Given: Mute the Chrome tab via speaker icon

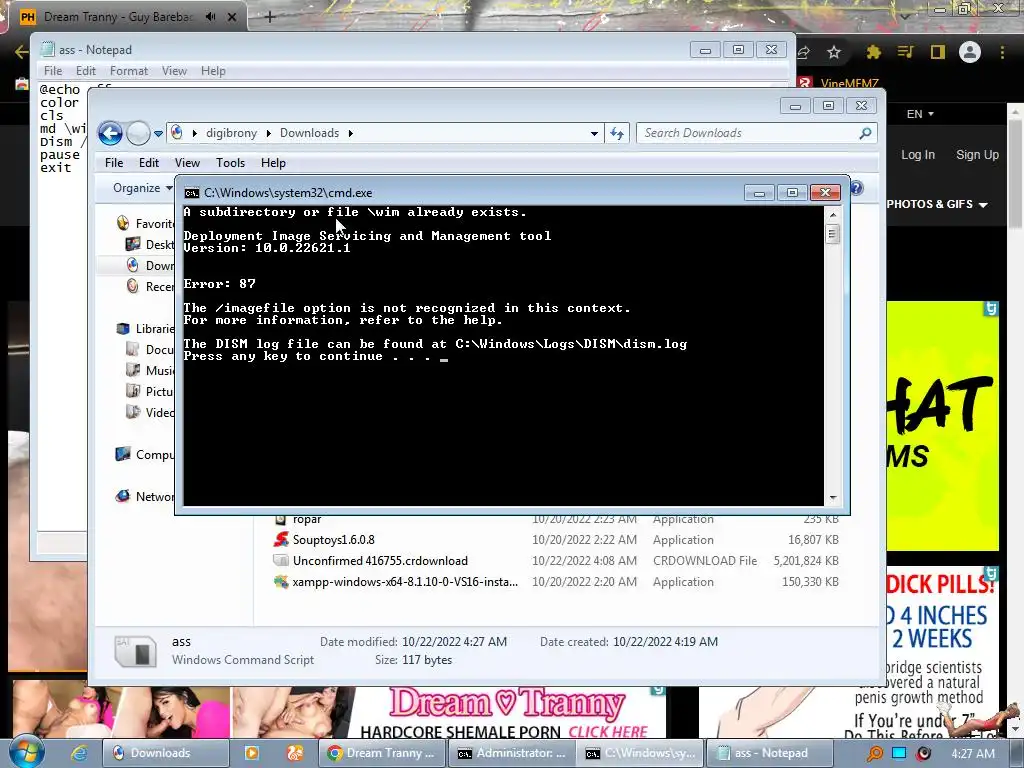Looking at the screenshot, I should [210, 17].
